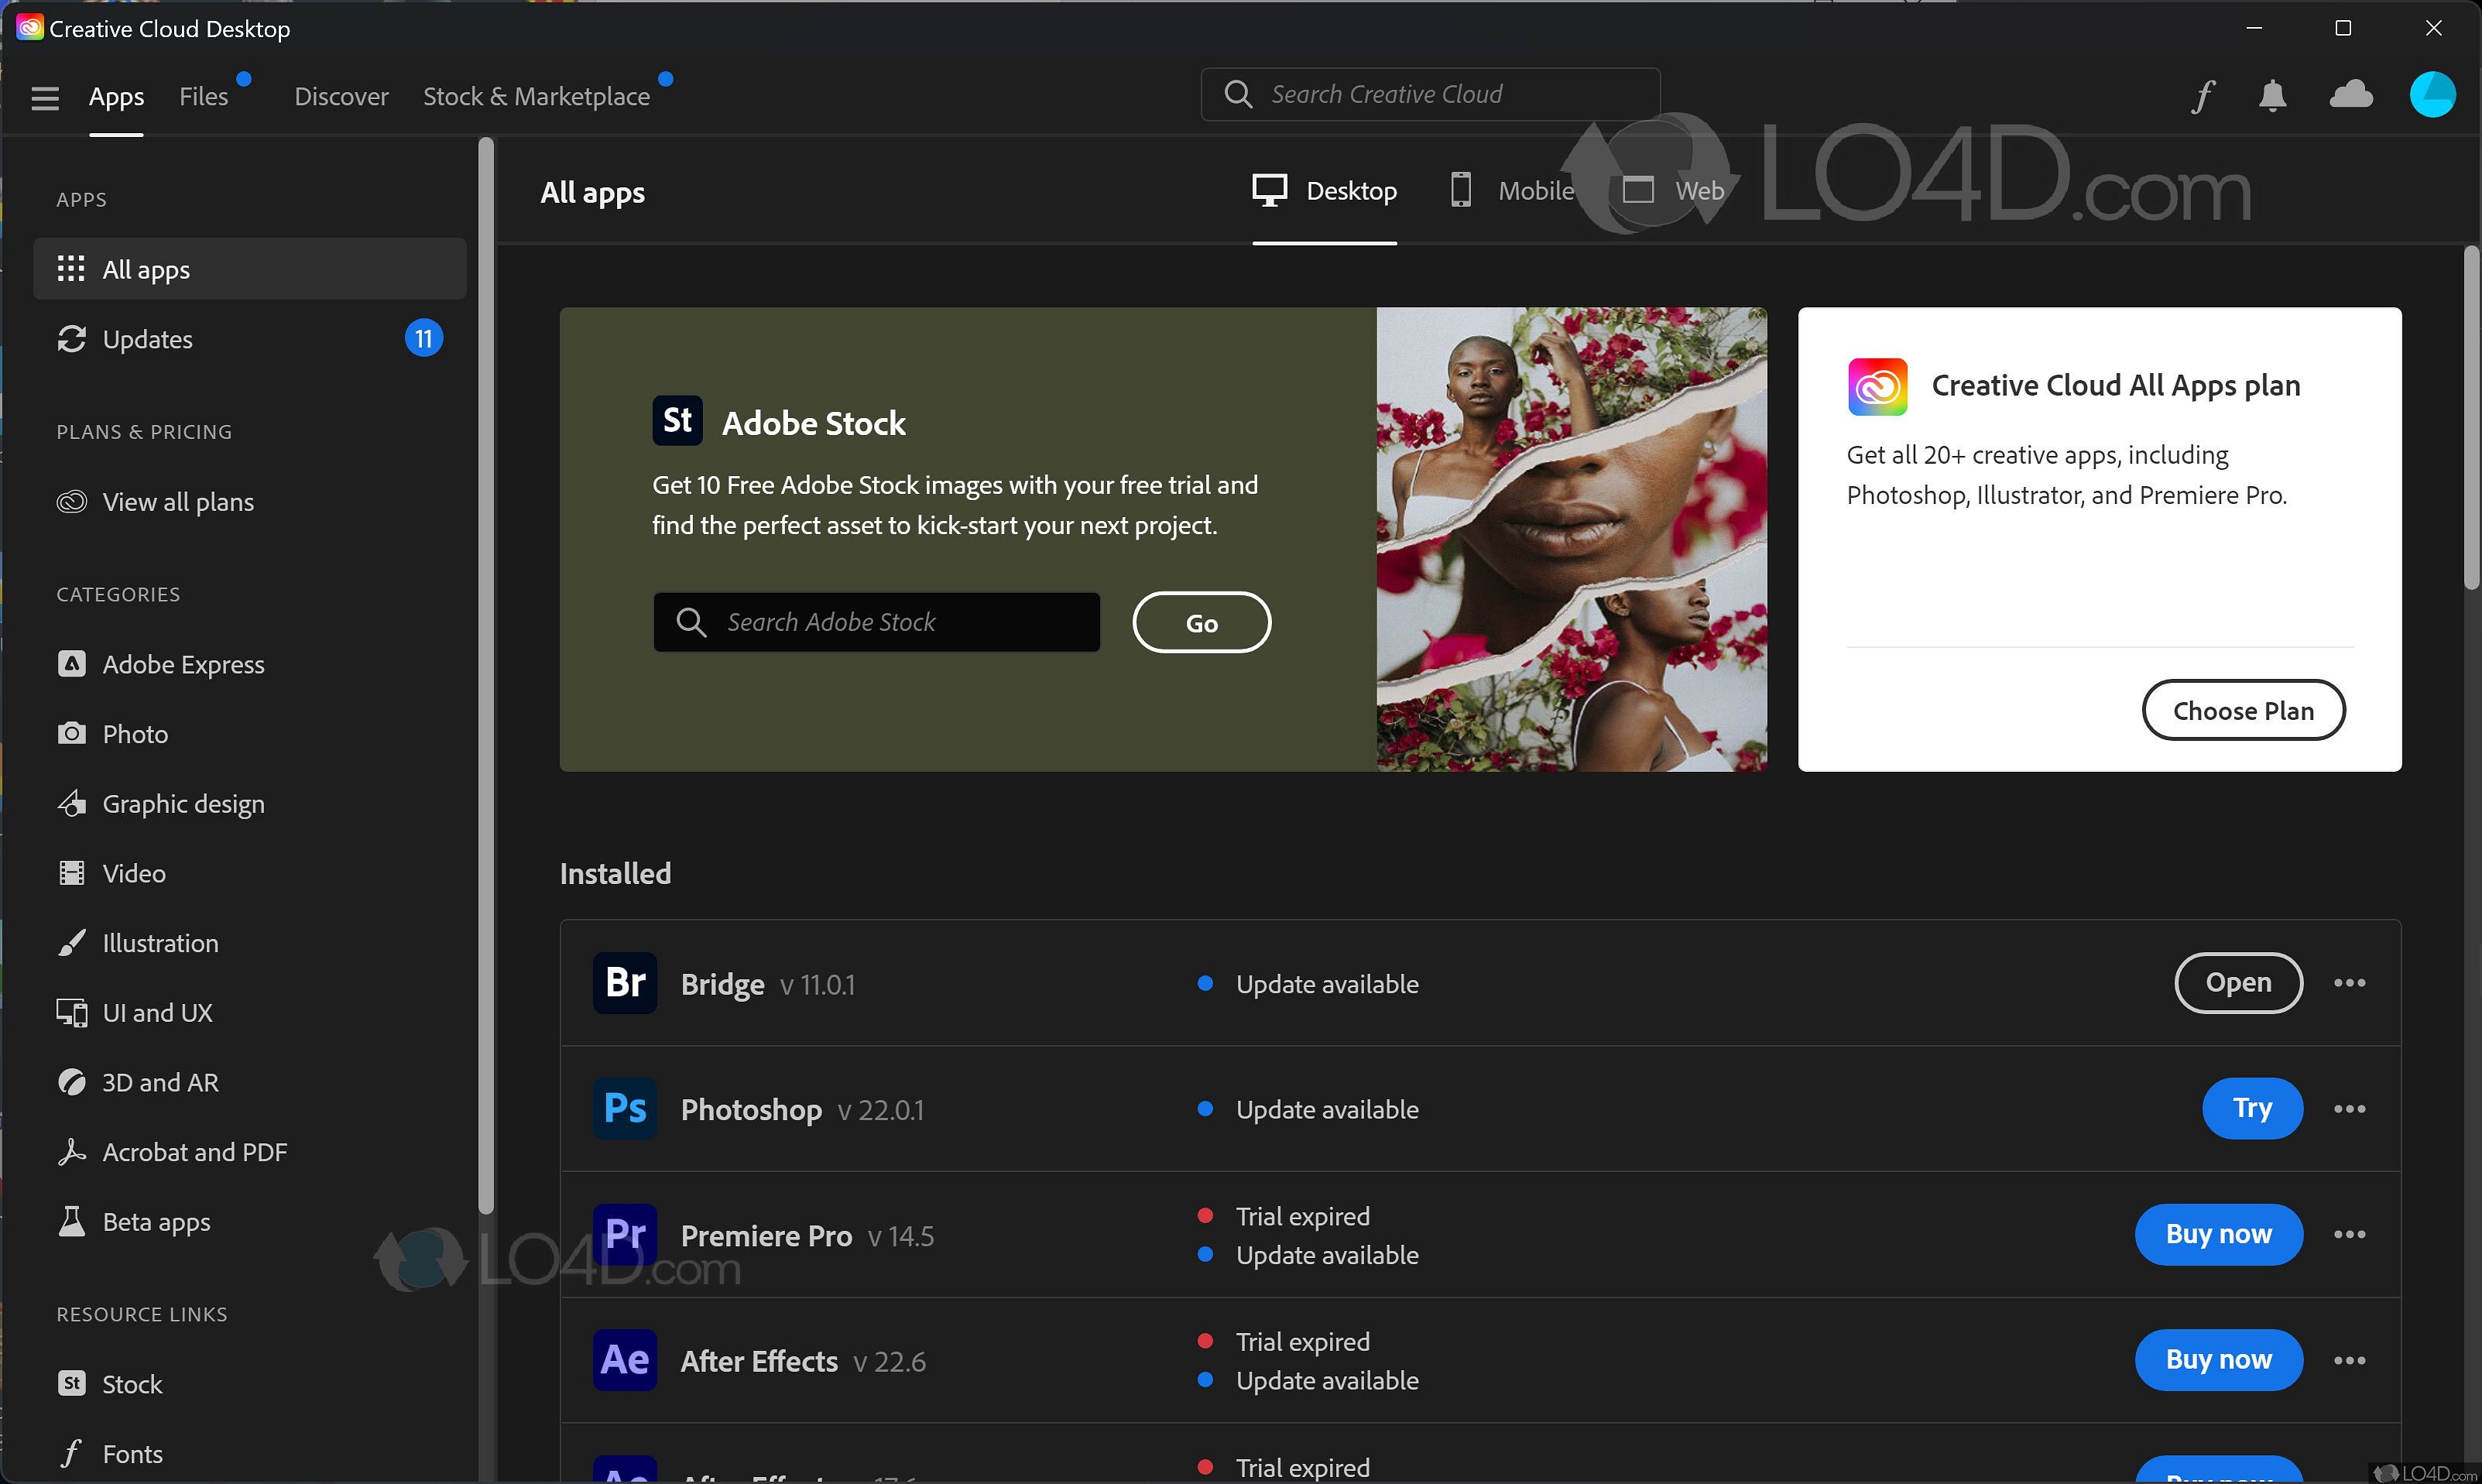Click the Beta apps flask icon

(71, 1221)
